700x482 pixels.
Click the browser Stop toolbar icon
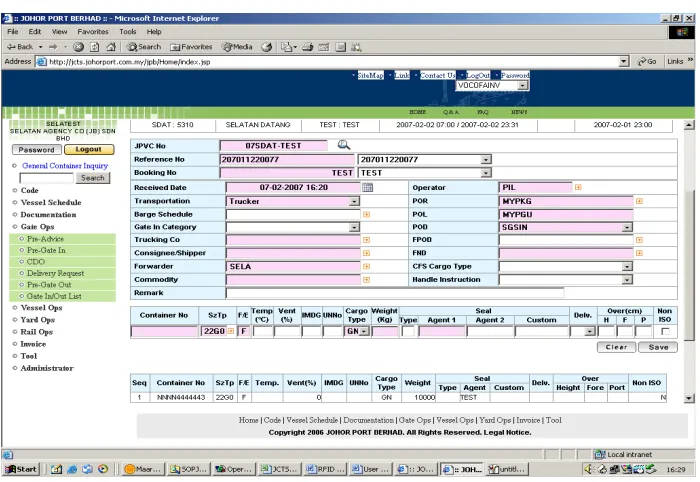(79, 47)
